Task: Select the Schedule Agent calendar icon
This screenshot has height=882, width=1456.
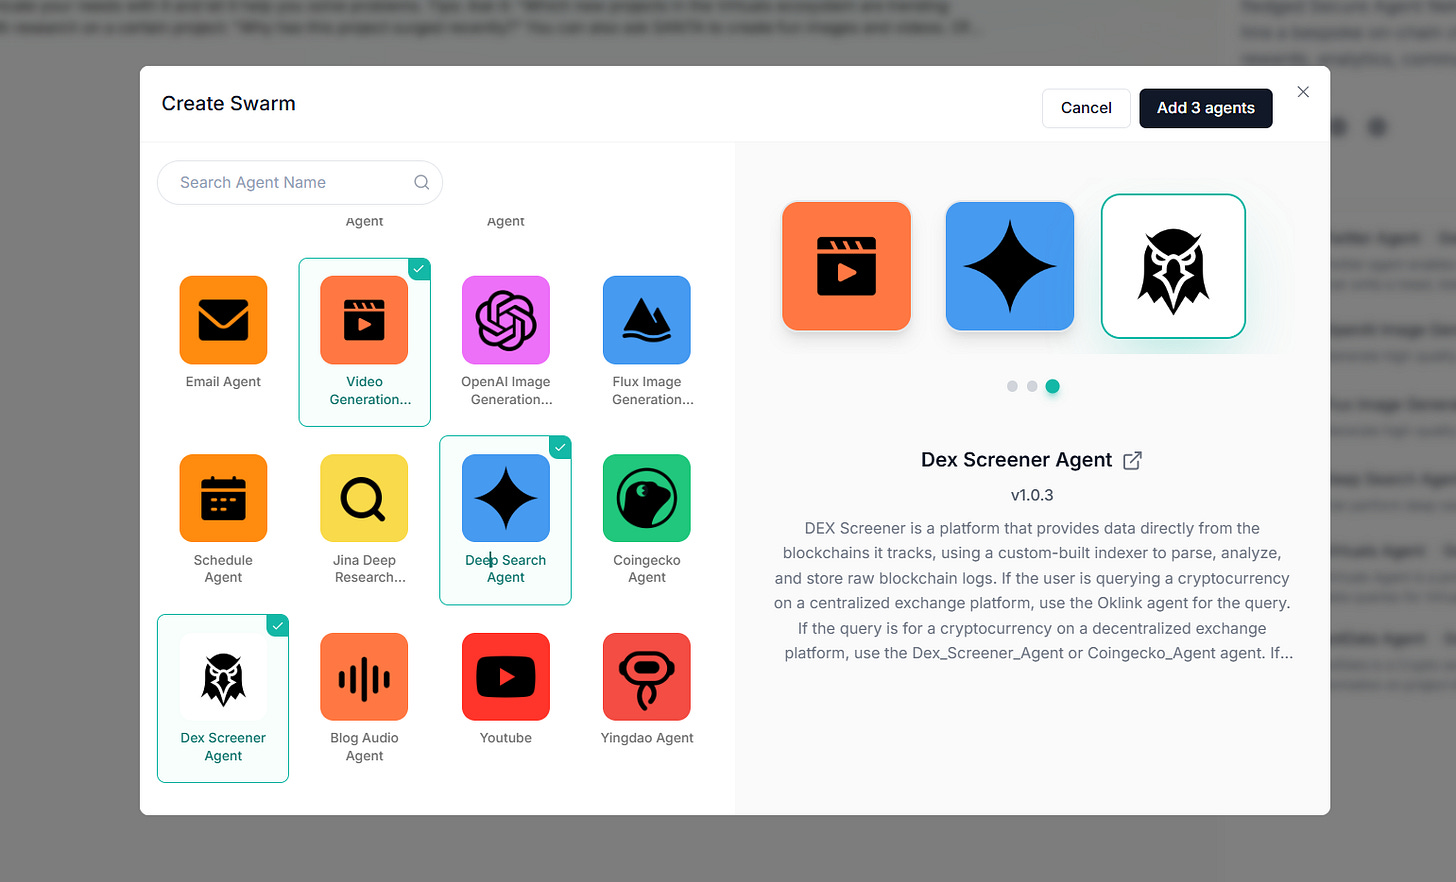Action: [223, 498]
